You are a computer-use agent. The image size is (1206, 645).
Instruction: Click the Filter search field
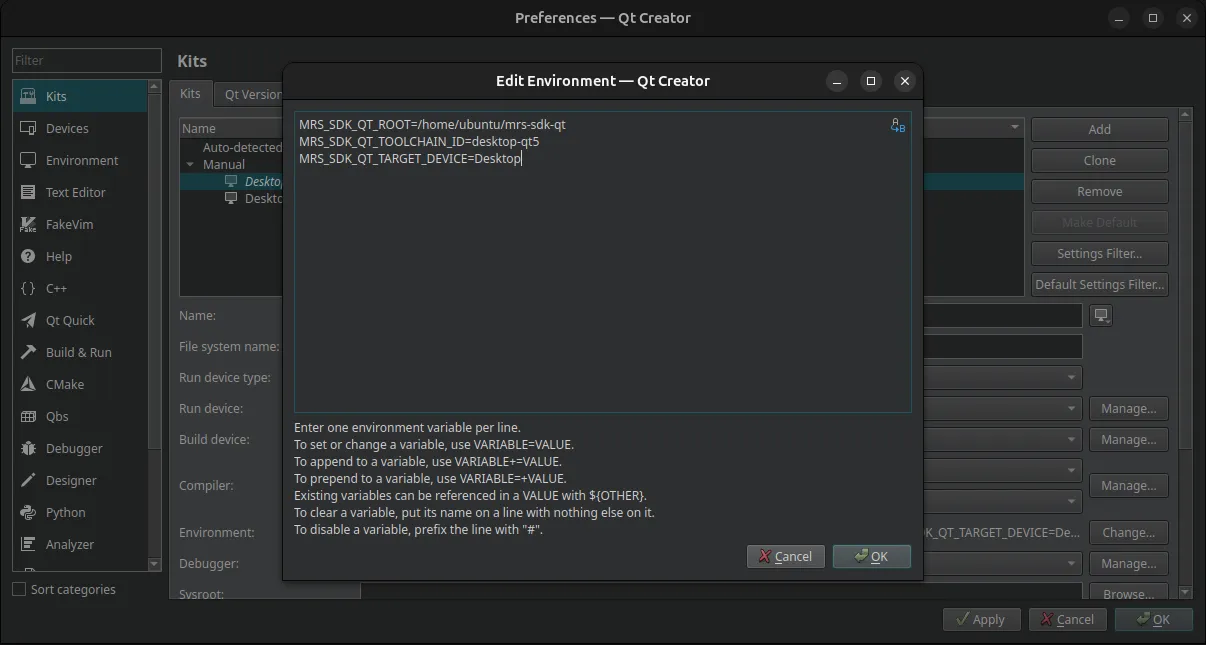tap(87, 60)
